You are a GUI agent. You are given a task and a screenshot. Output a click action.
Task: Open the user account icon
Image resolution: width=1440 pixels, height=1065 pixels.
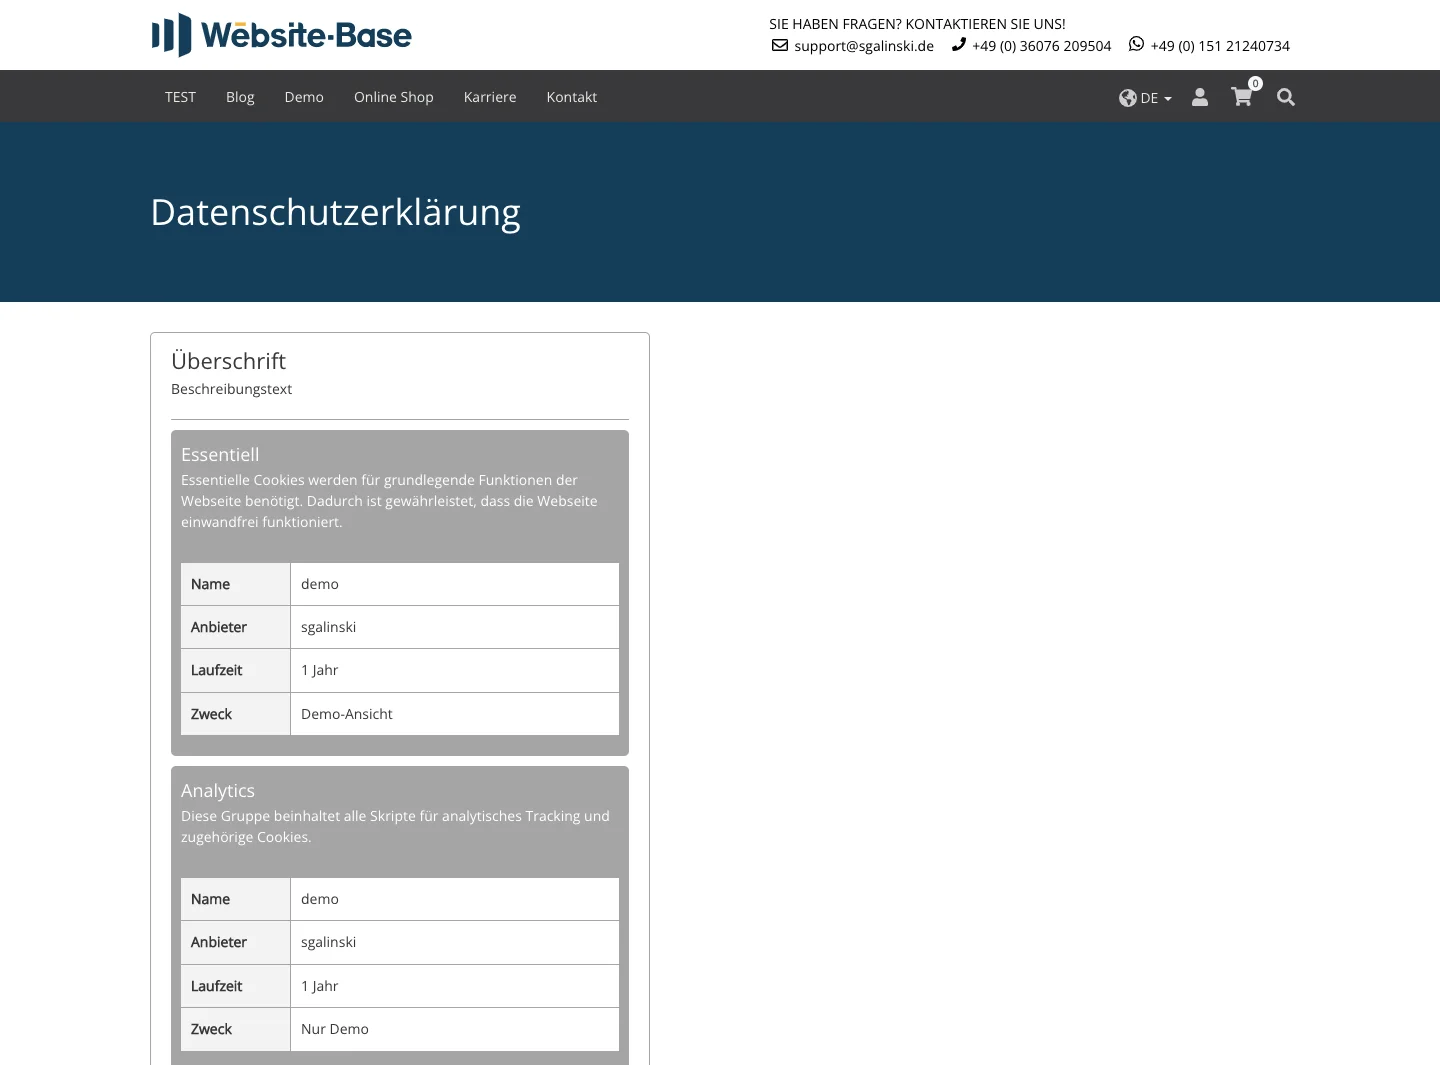[1199, 97]
